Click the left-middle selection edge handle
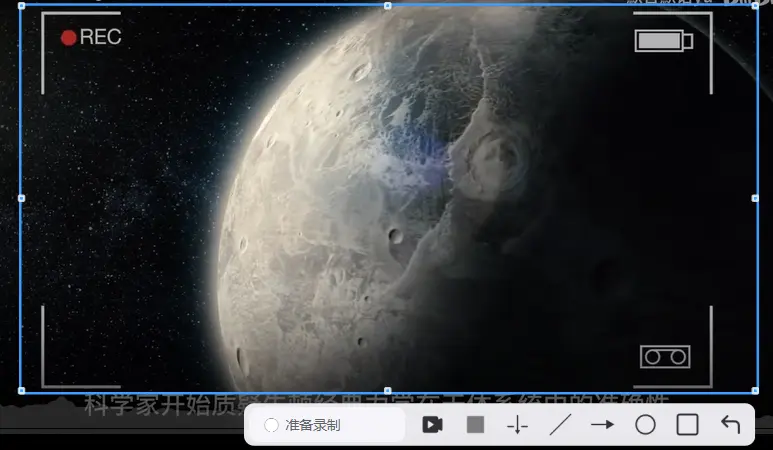The height and width of the screenshot is (450, 773). (21, 198)
